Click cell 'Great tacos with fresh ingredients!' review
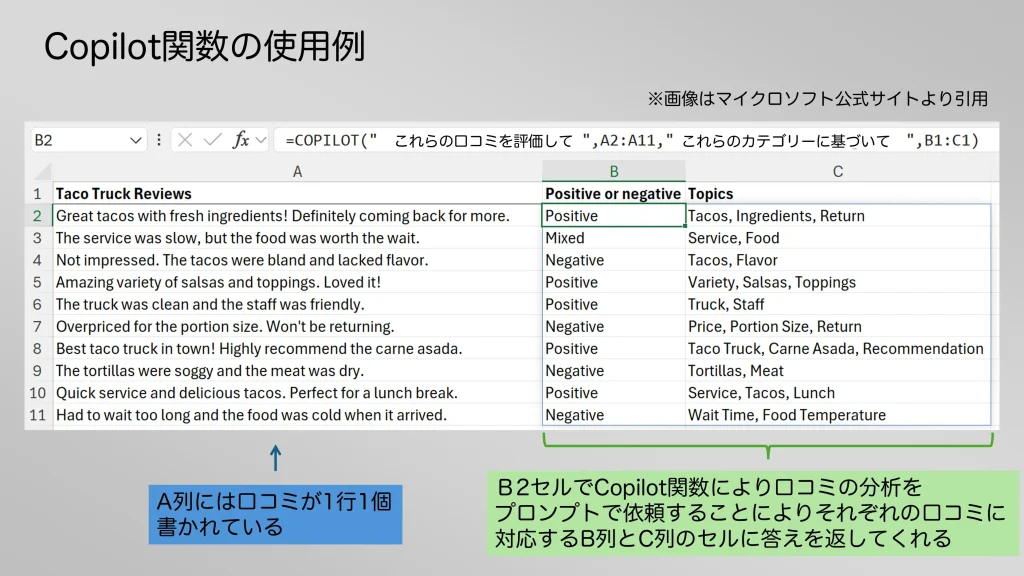Screen dimensions: 1024x576 coord(297,216)
